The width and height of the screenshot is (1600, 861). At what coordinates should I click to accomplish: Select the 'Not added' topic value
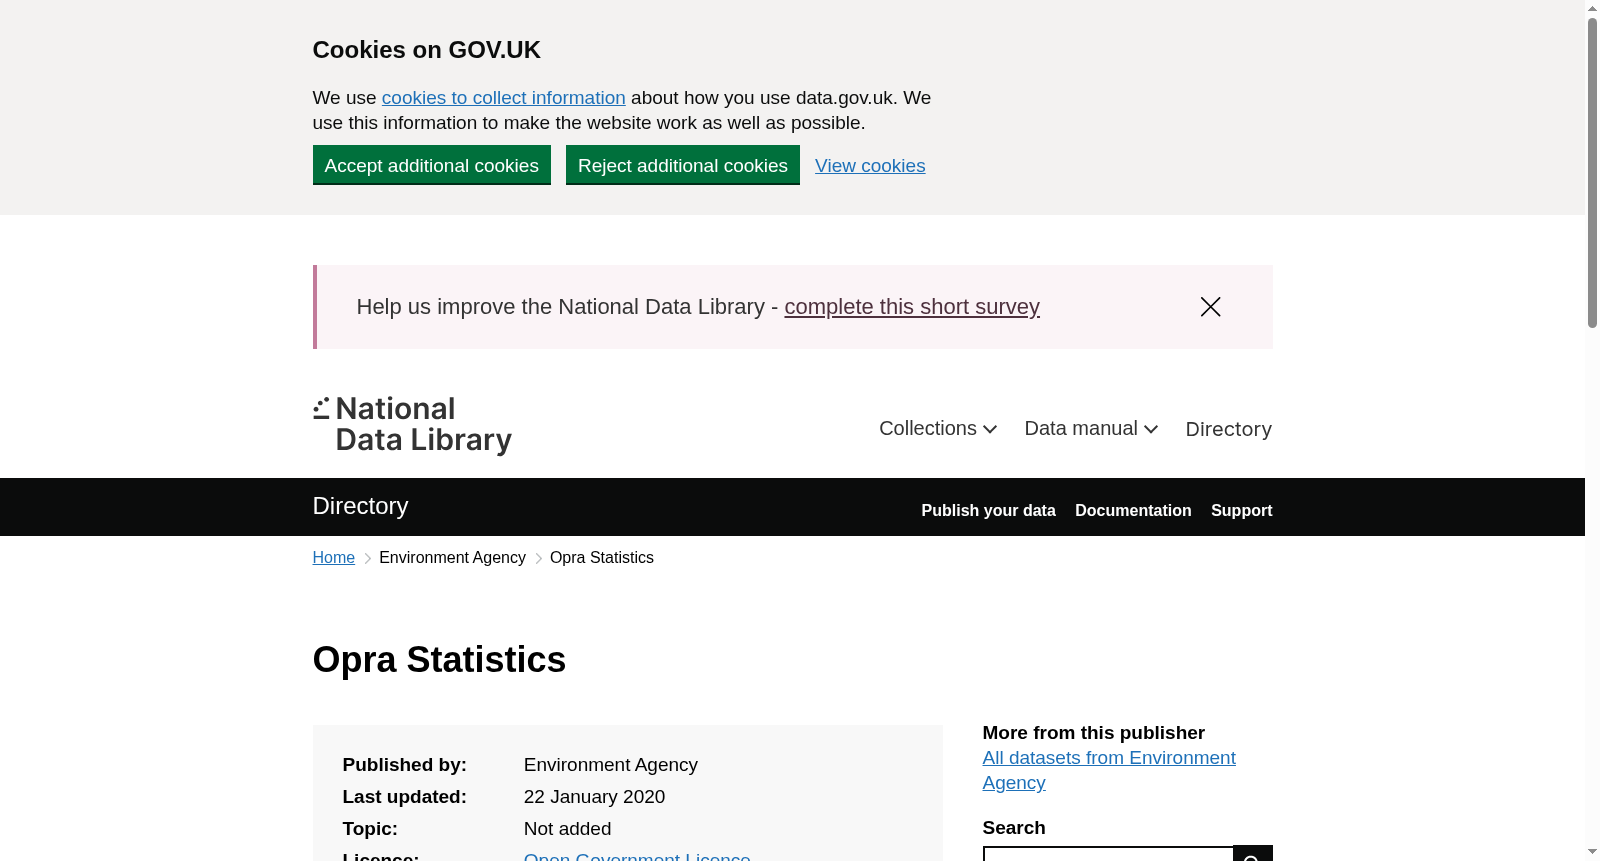tap(567, 829)
